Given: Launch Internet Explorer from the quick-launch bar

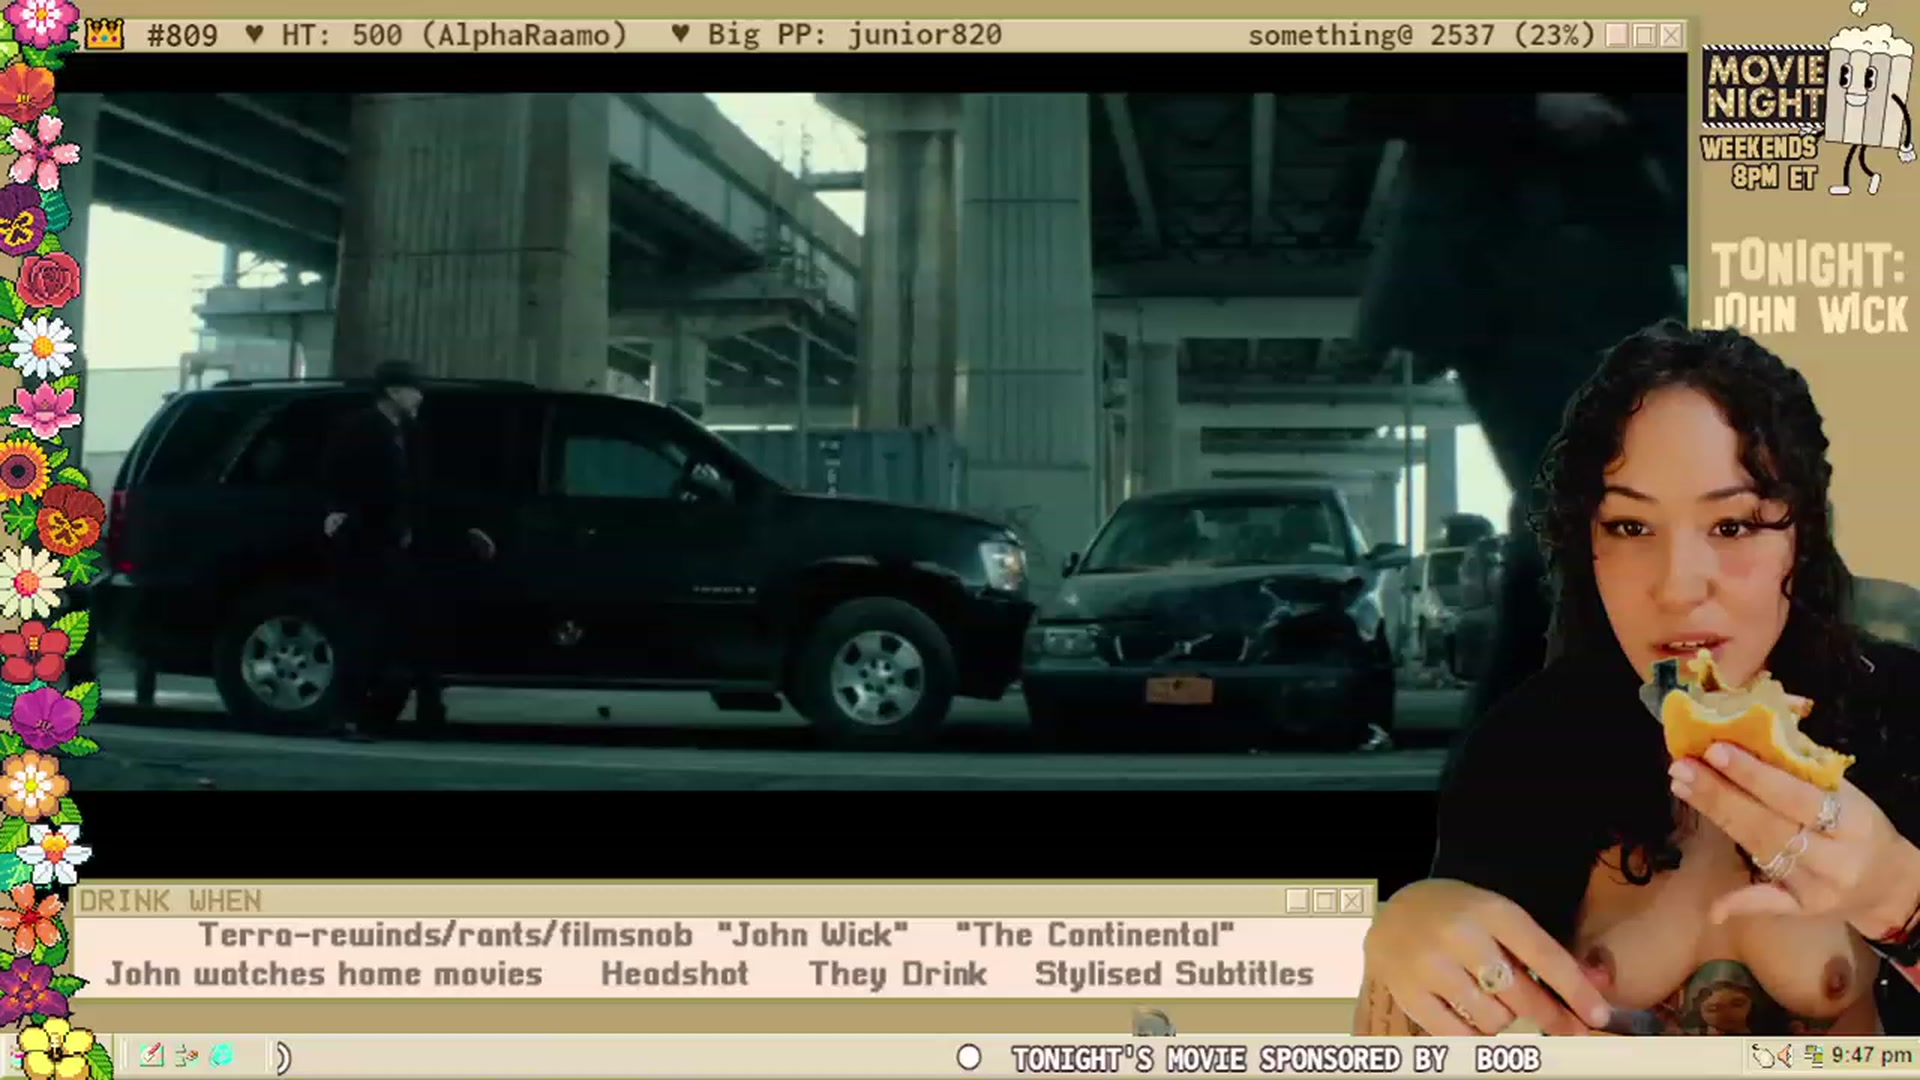Looking at the screenshot, I should tap(221, 1055).
